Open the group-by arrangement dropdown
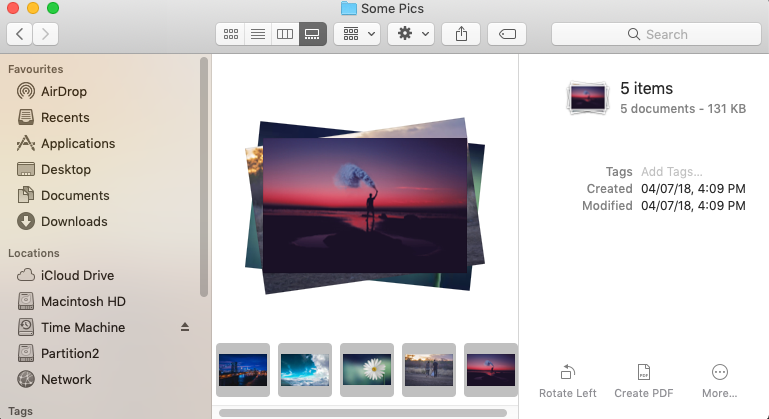This screenshot has width=769, height=419. pos(357,34)
